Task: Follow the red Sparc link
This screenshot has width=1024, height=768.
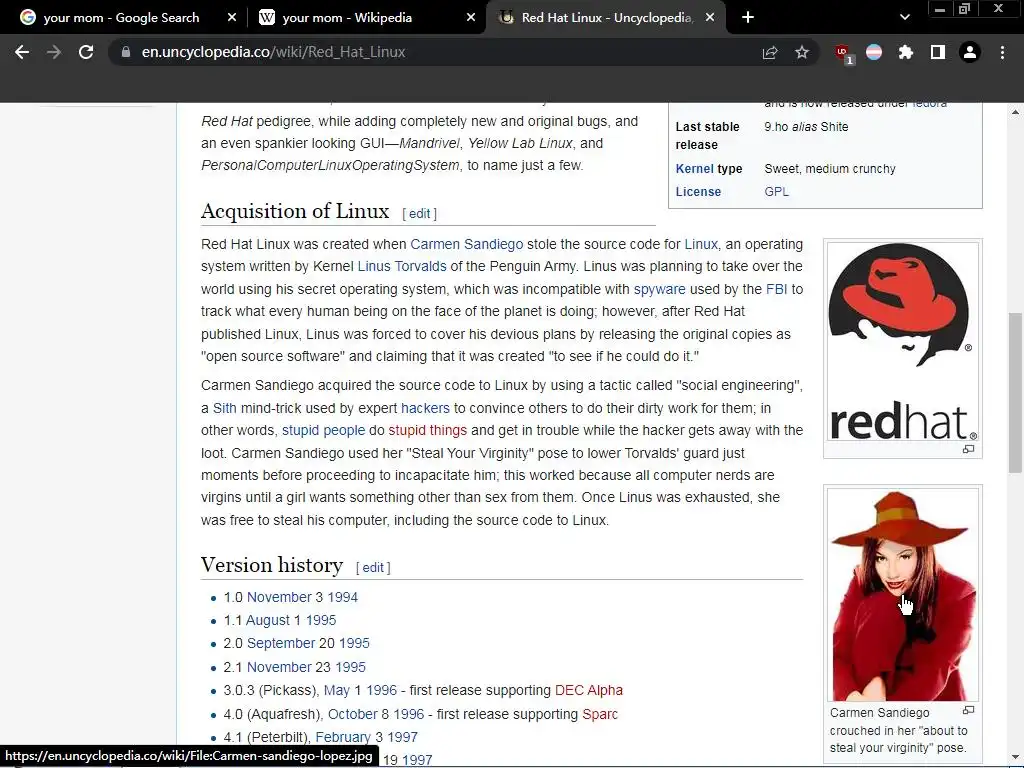Action: pyautogui.click(x=600, y=714)
